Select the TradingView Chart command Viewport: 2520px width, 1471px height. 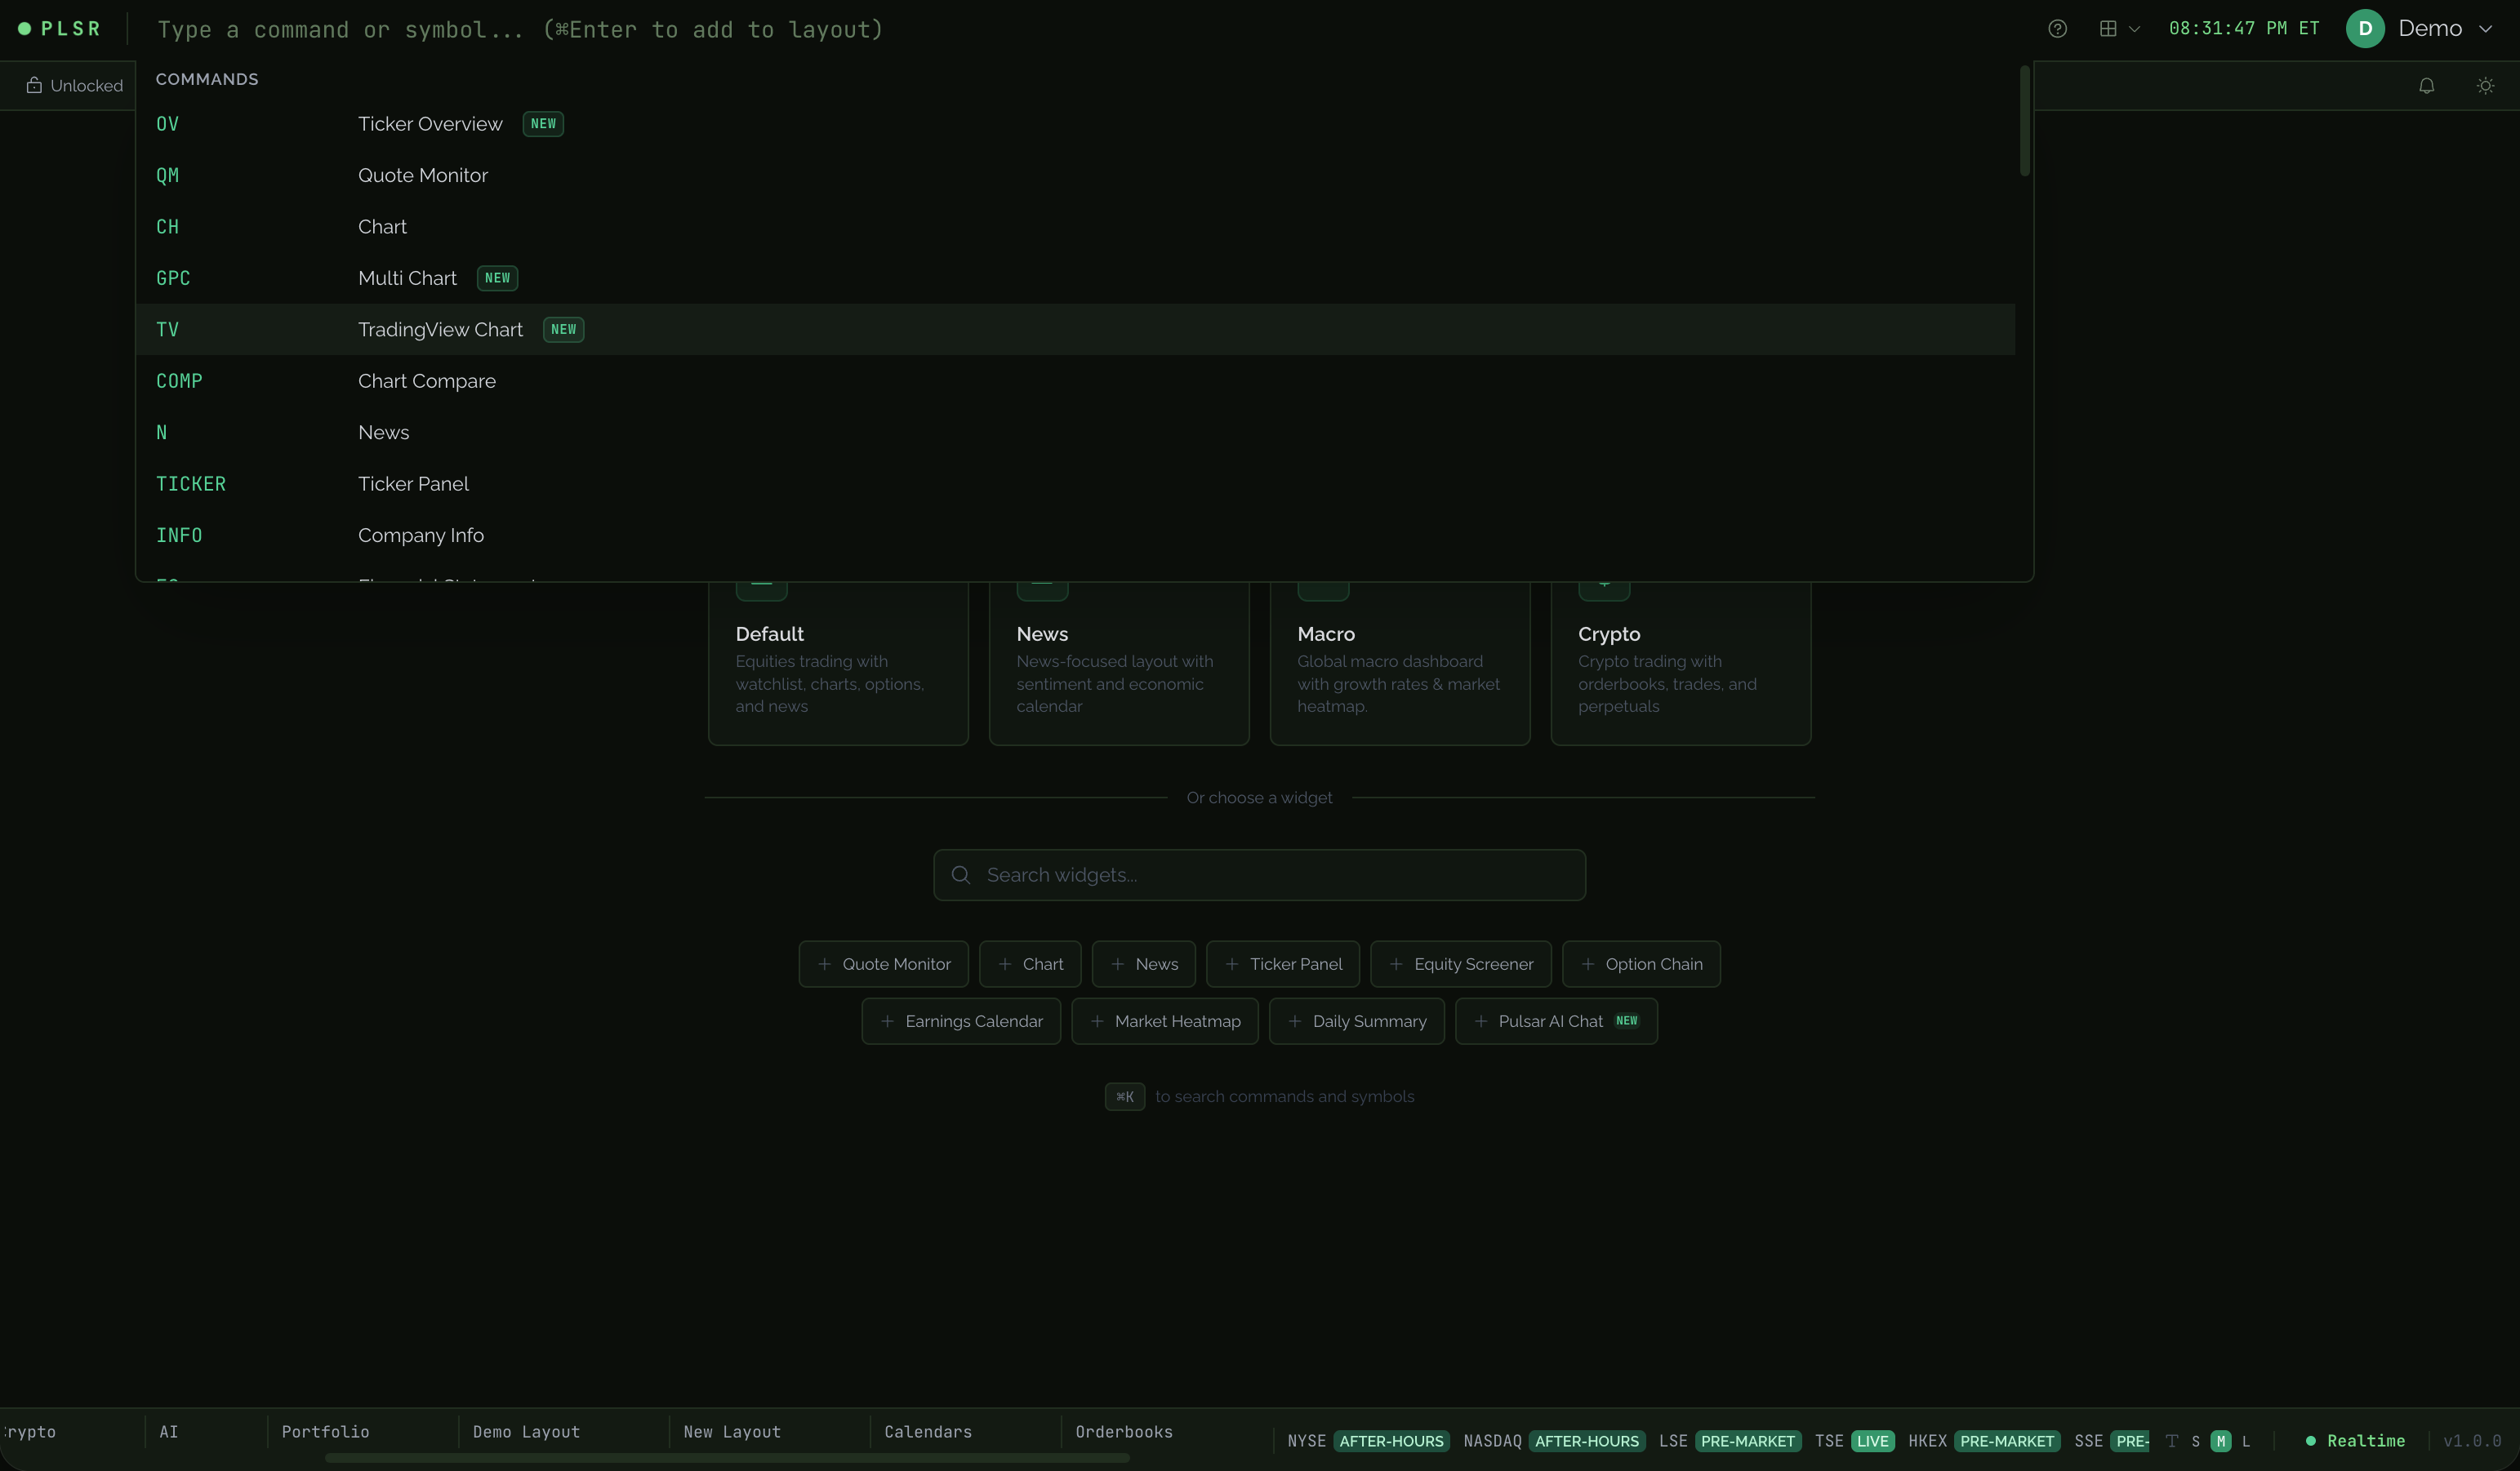pyautogui.click(x=440, y=329)
